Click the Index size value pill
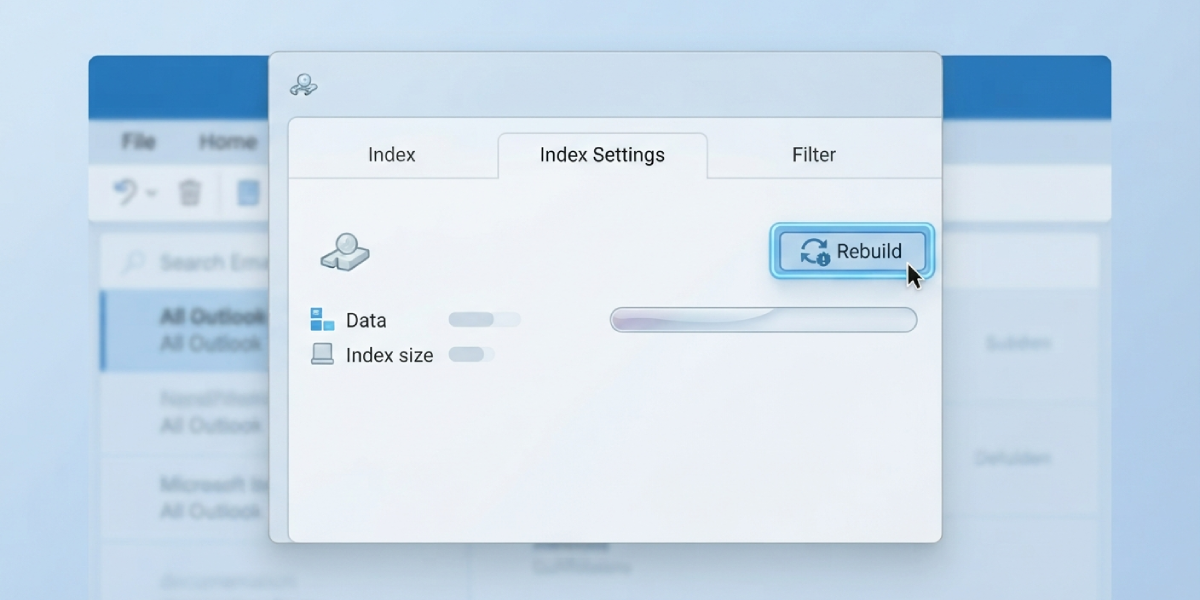This screenshot has width=1200, height=600. click(x=471, y=354)
